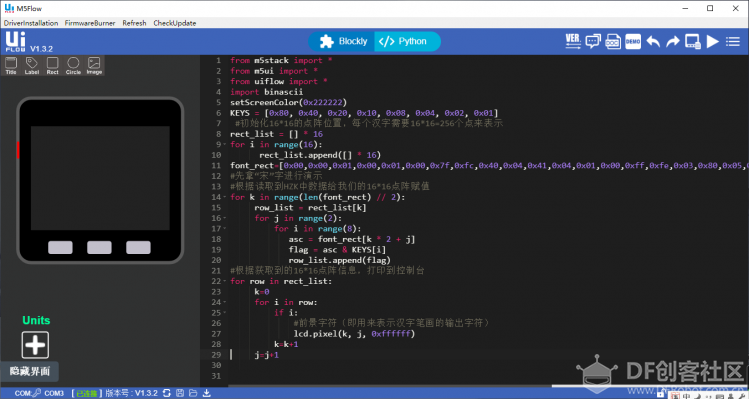This screenshot has height=399, width=749.
Task: Click the 隐藏界面 hide interface button
Action: pos(30,371)
